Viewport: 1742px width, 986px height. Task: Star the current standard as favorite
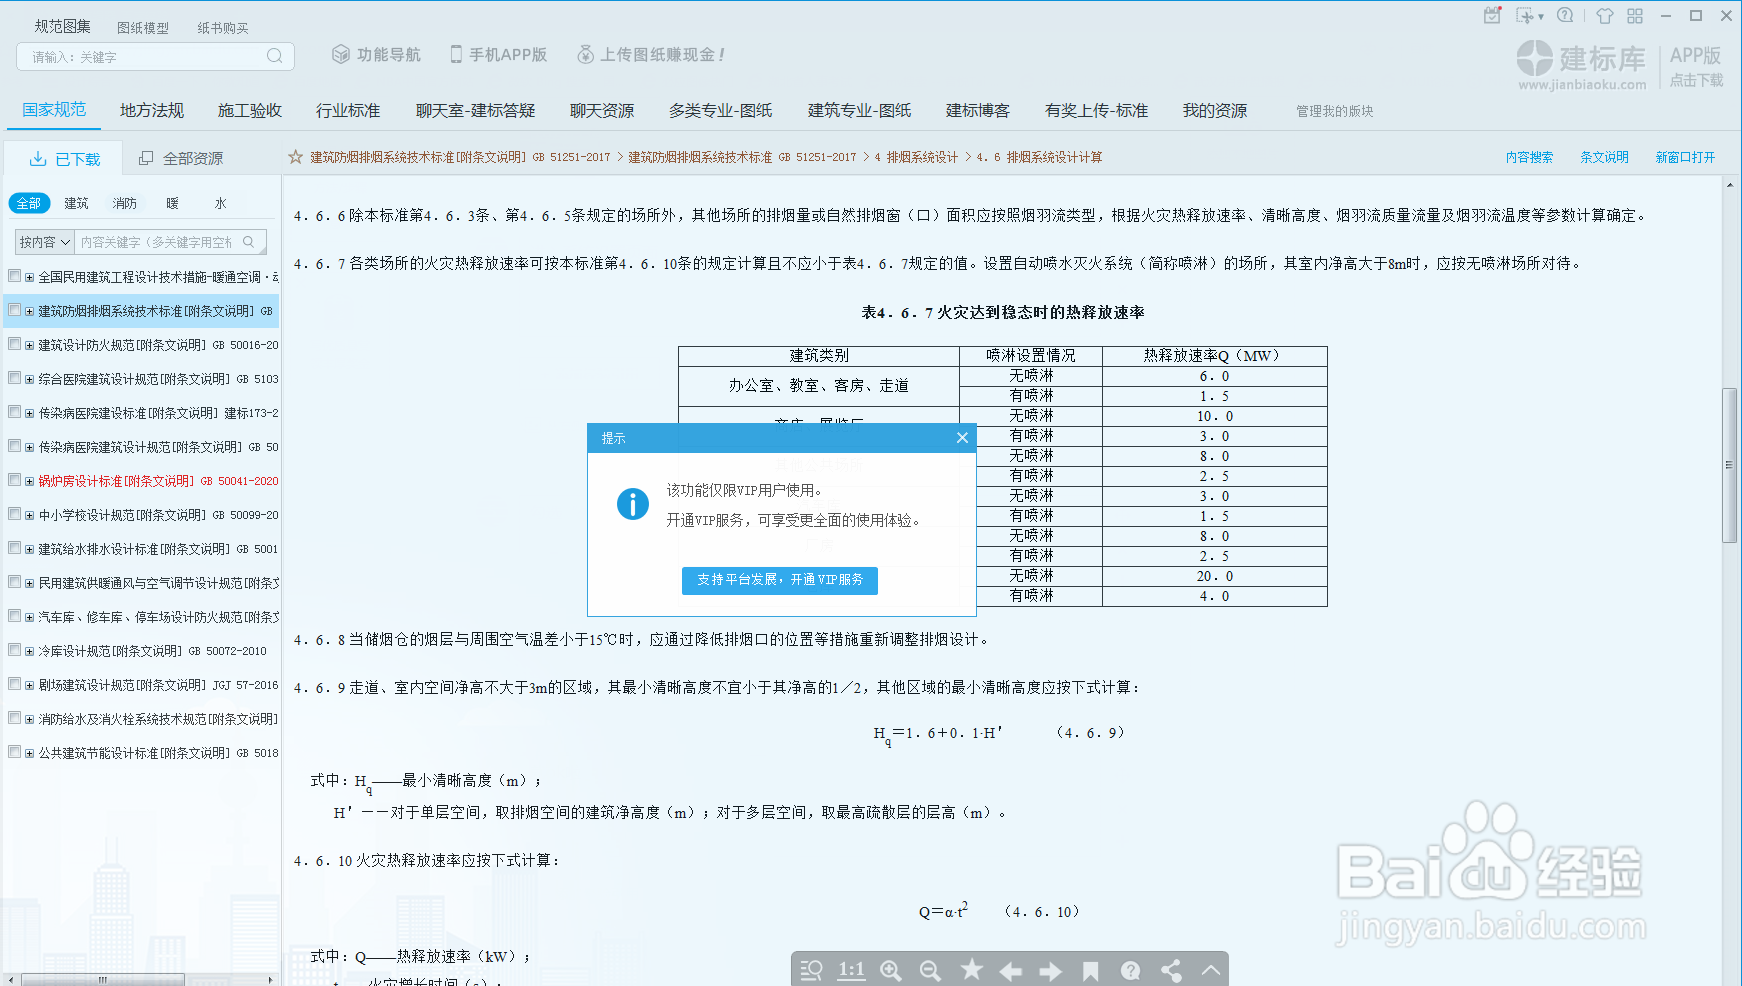971,970
